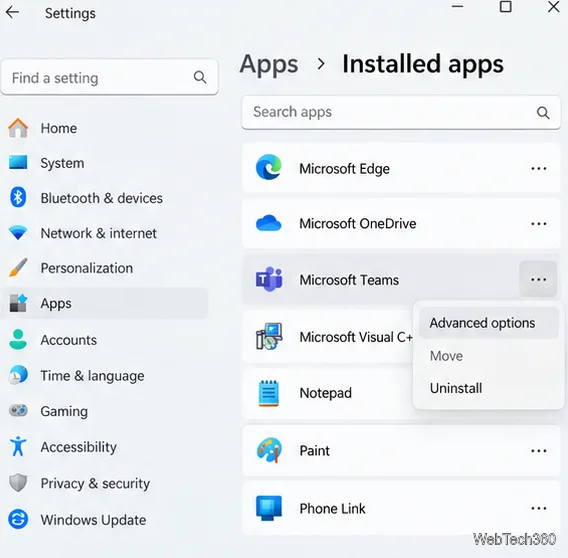This screenshot has width=568, height=558.
Task: Click the Home house icon
Action: pyautogui.click(x=18, y=128)
